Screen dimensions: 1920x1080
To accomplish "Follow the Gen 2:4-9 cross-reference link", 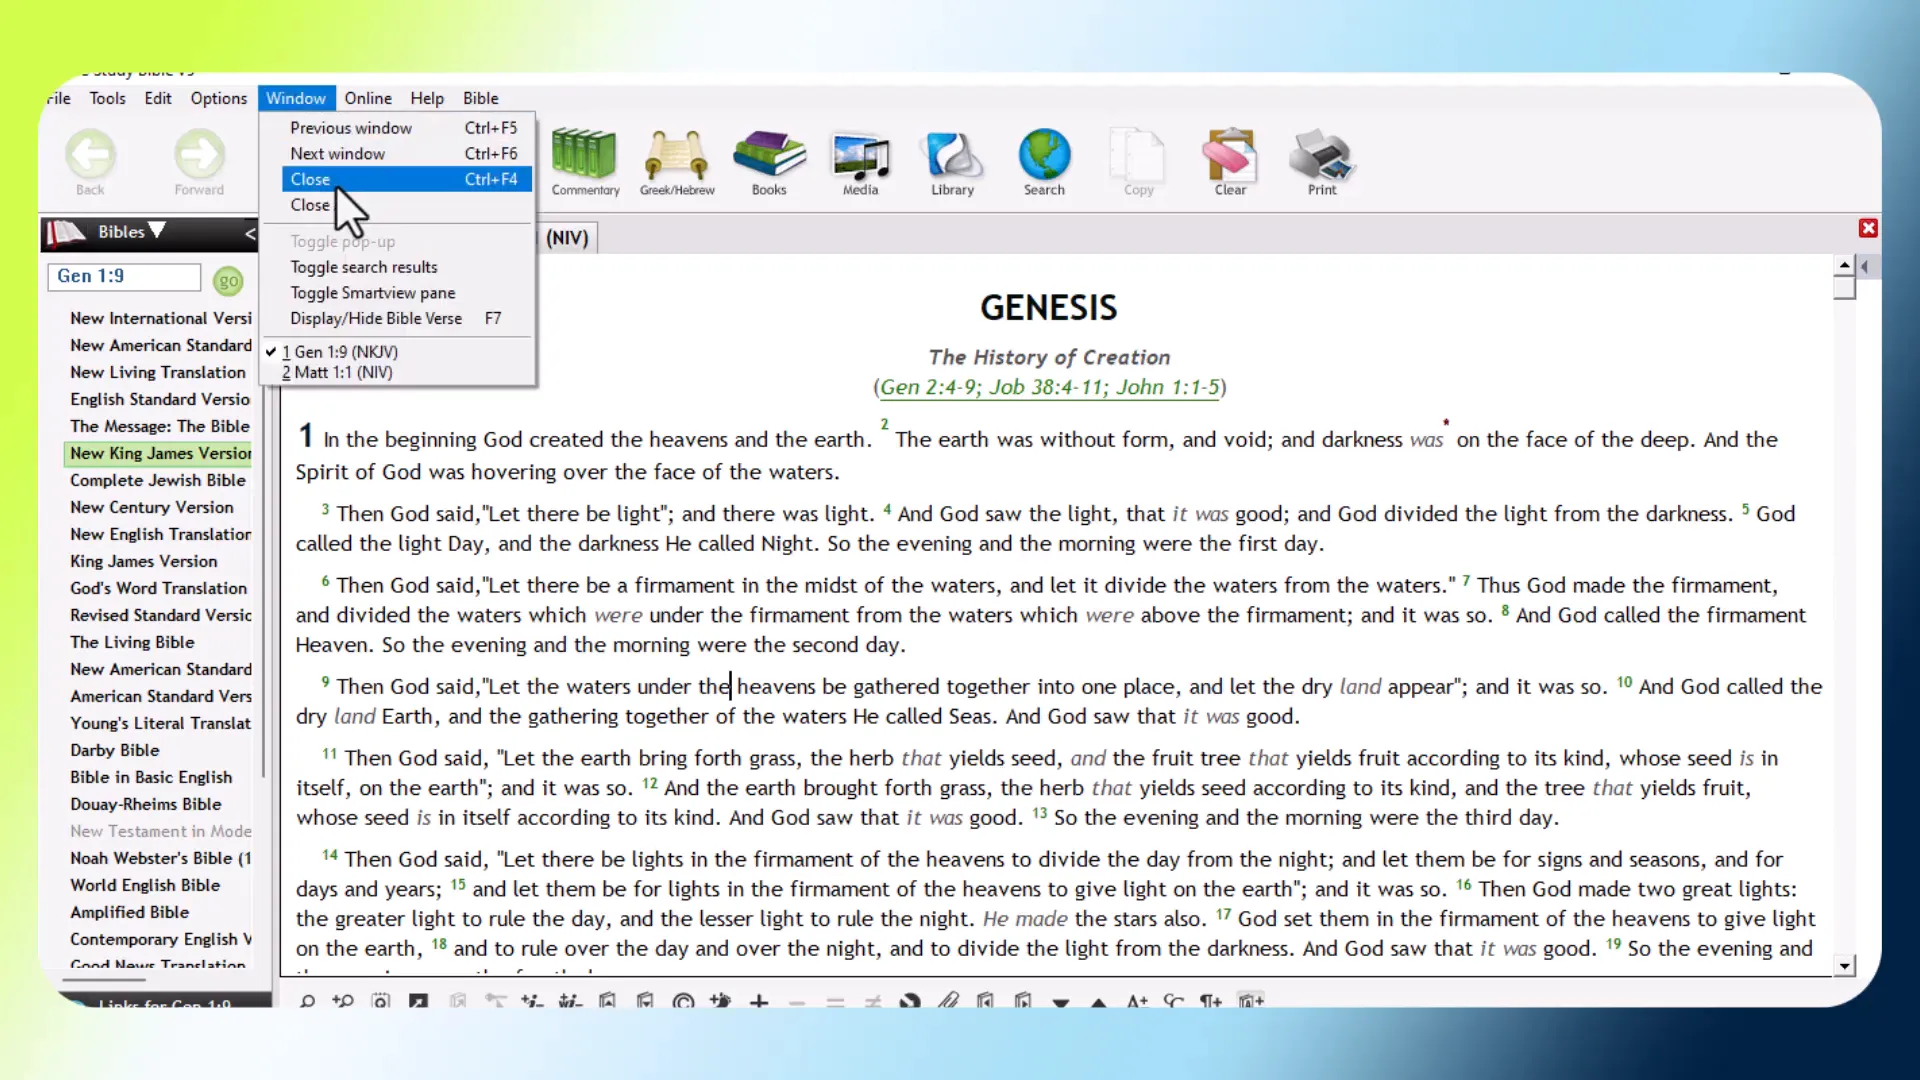I will pos(928,387).
